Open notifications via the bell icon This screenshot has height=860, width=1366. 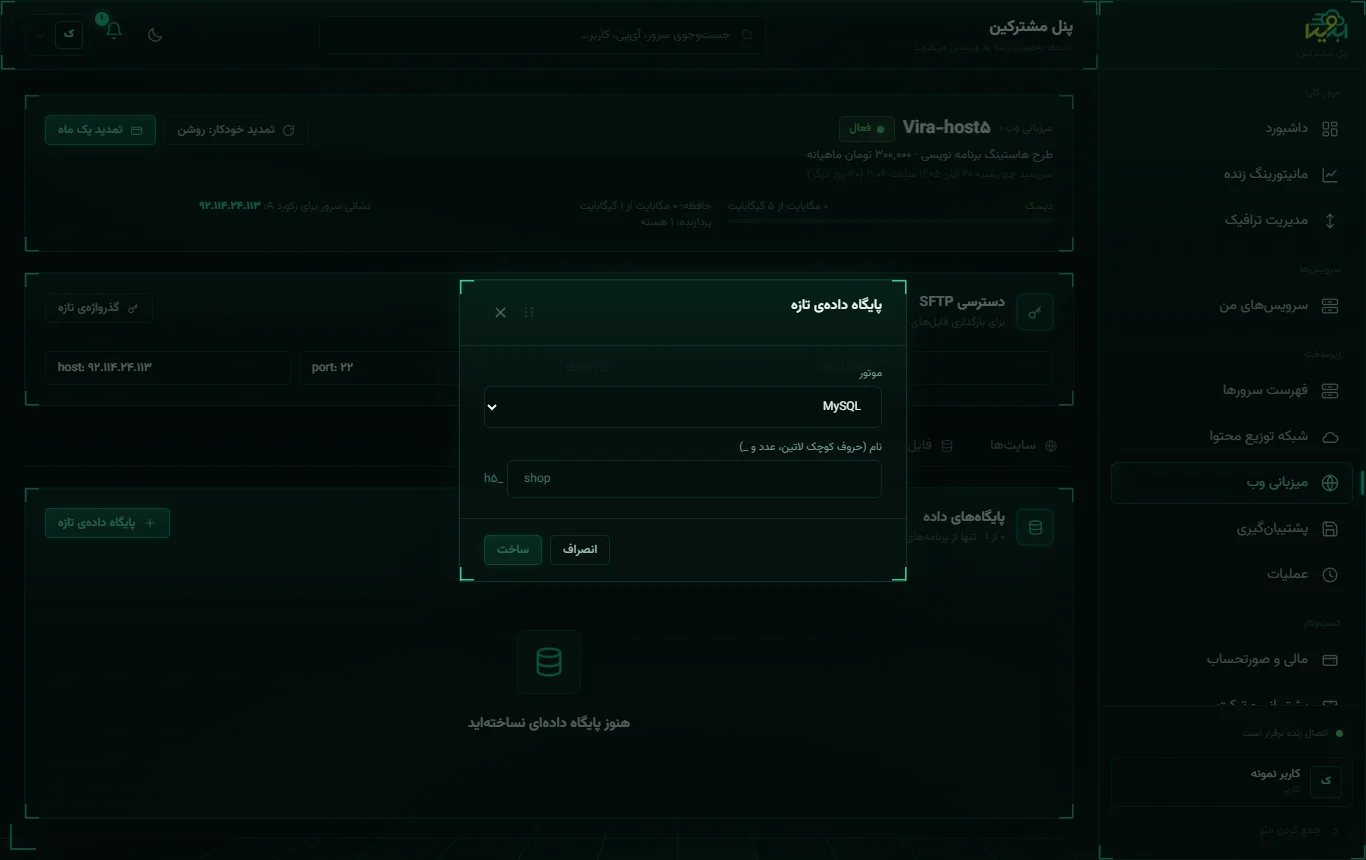point(114,31)
